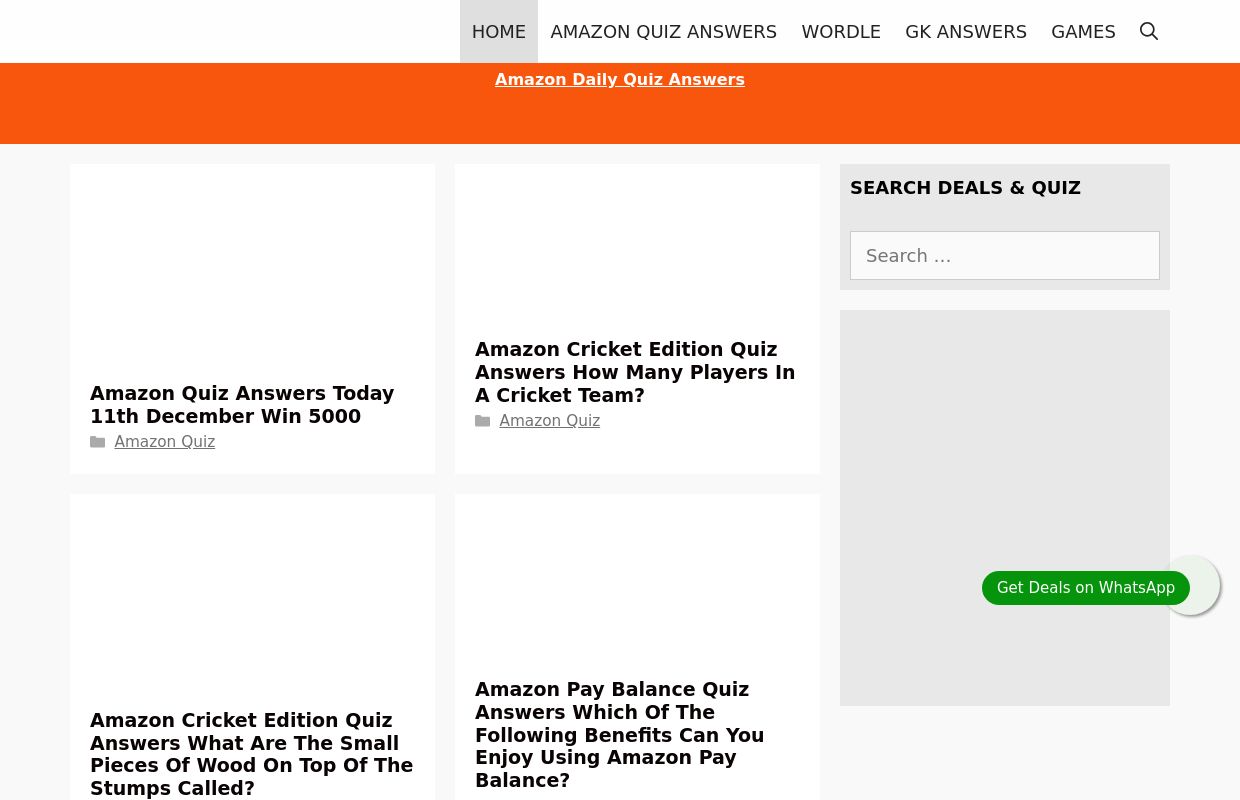Open the WORDLE menu item
The height and width of the screenshot is (800, 1240).
[841, 32]
